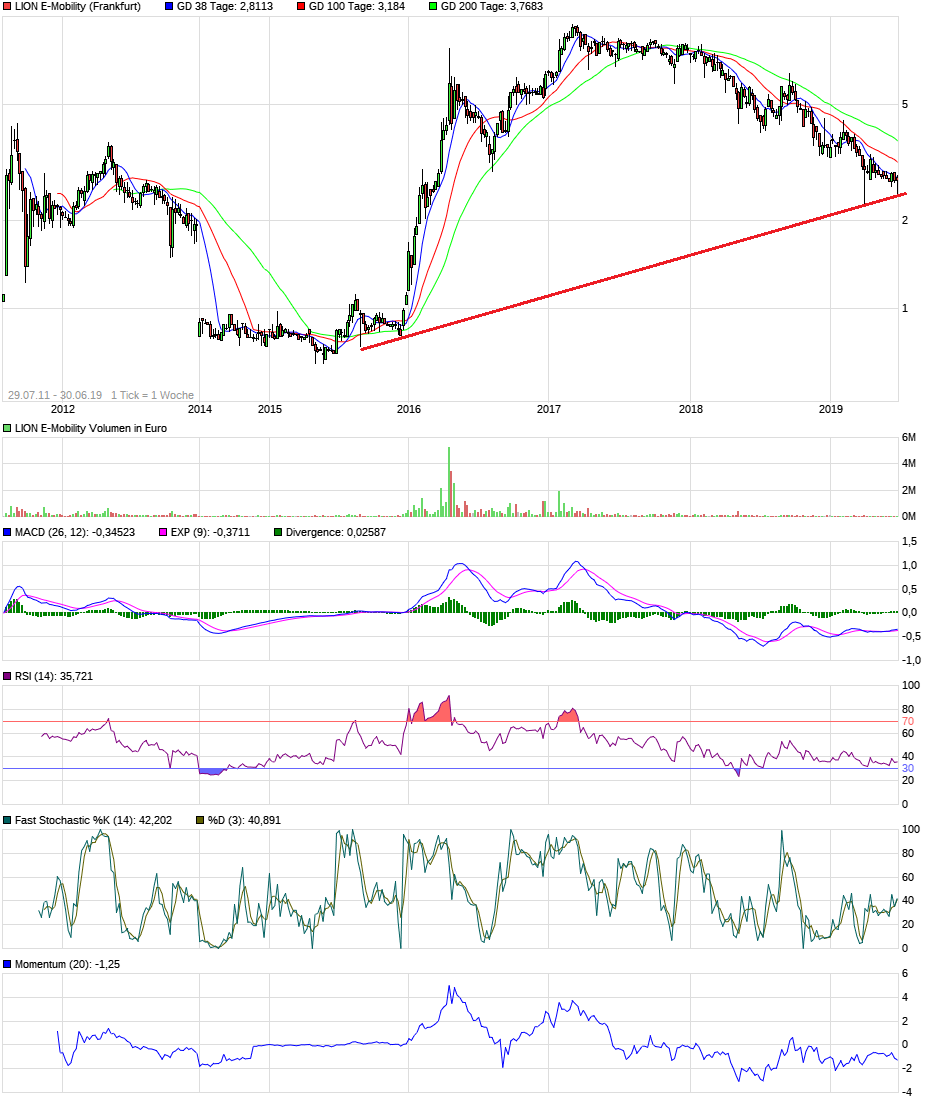Click the blue 30 RSI oversold level label
Screen dimensions: 940x1102
coord(908,768)
